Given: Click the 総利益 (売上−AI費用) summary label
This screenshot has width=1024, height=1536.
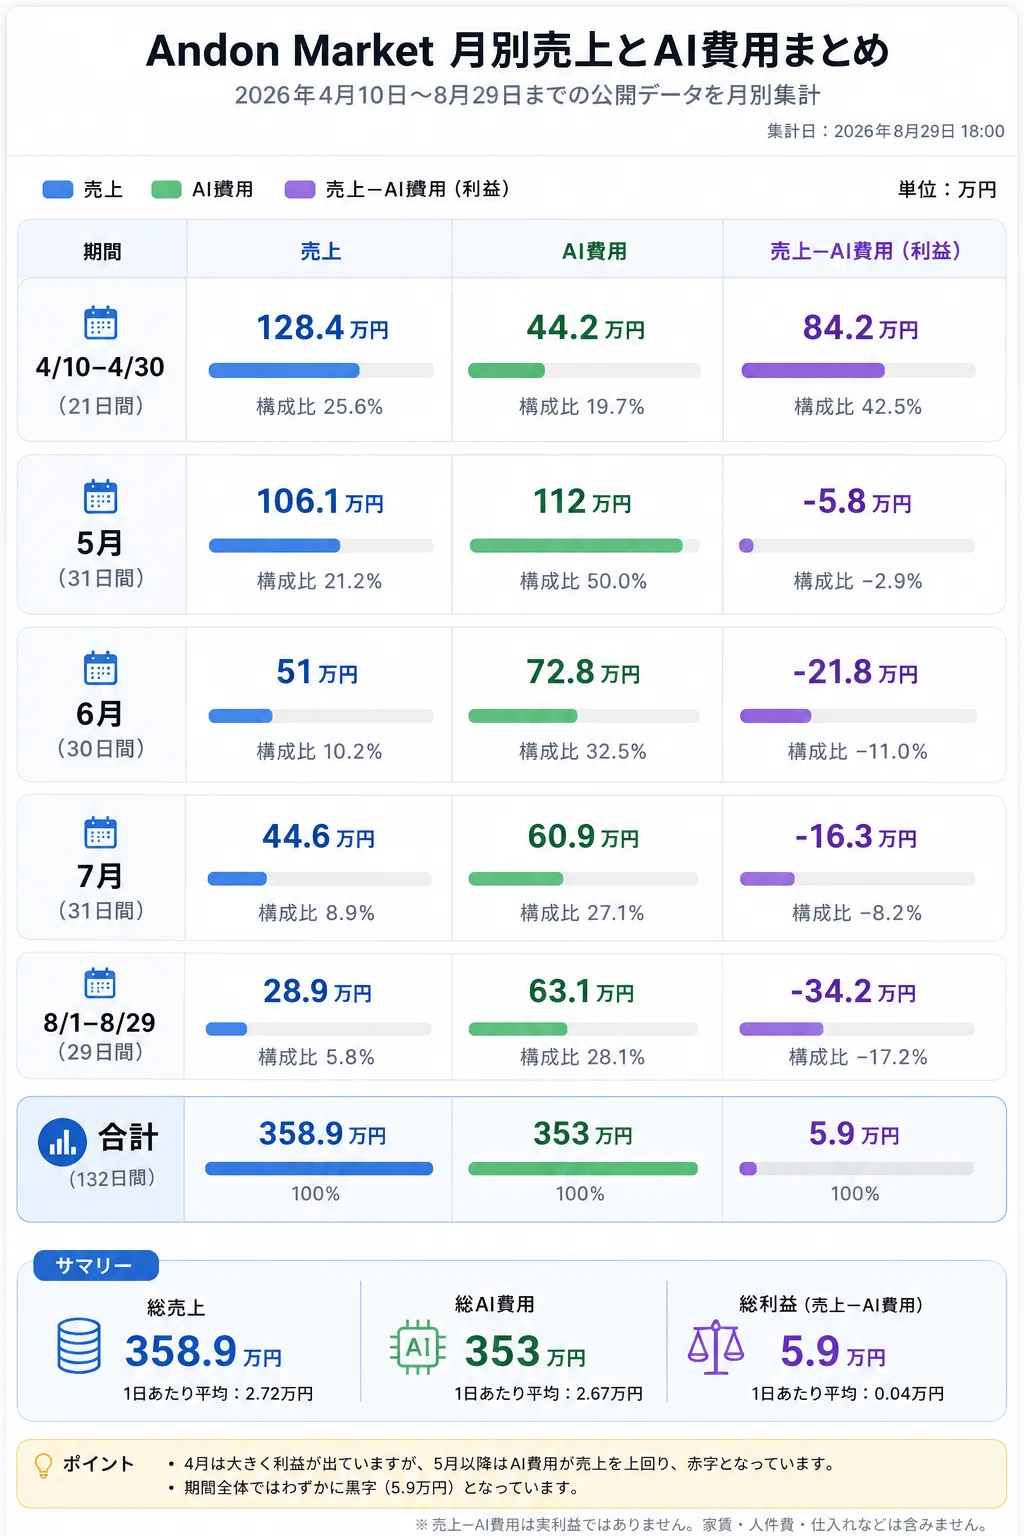Looking at the screenshot, I should tap(831, 1304).
